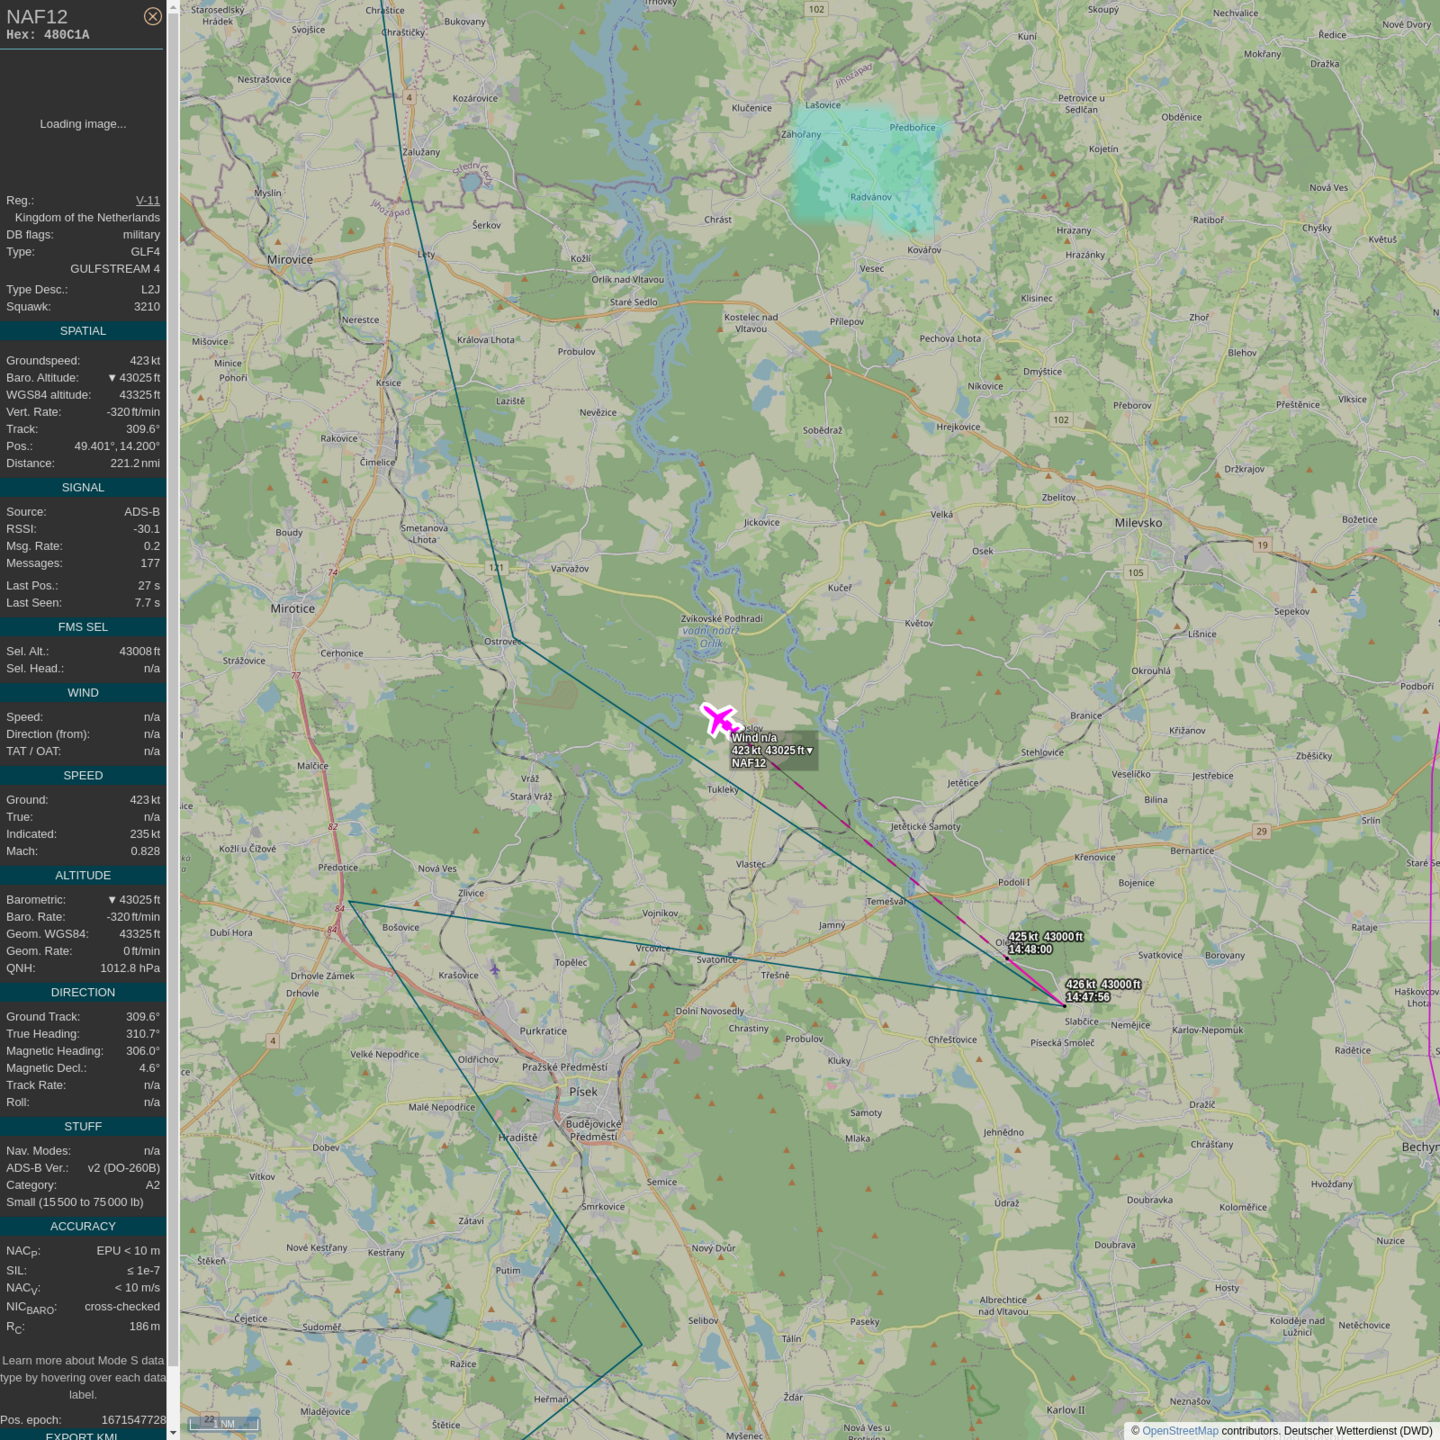Click the sidebar scrollbar up arrow
Screen dimensions: 1440x1440
coord(173,7)
